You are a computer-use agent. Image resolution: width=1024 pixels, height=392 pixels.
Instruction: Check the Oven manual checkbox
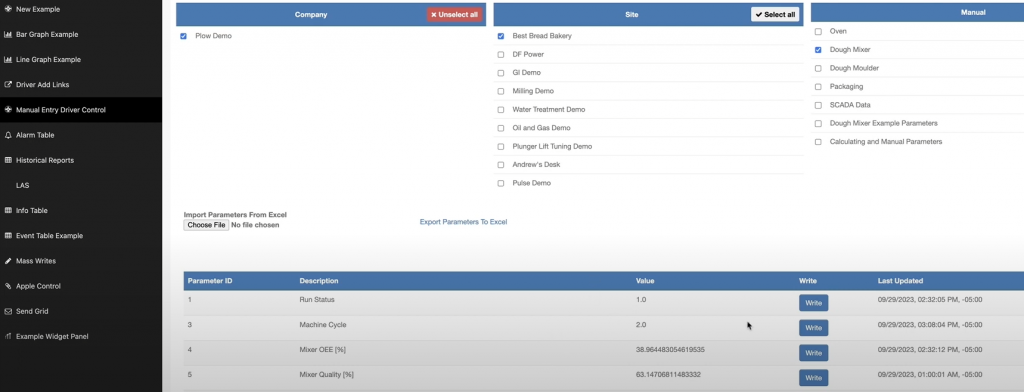[x=818, y=31]
